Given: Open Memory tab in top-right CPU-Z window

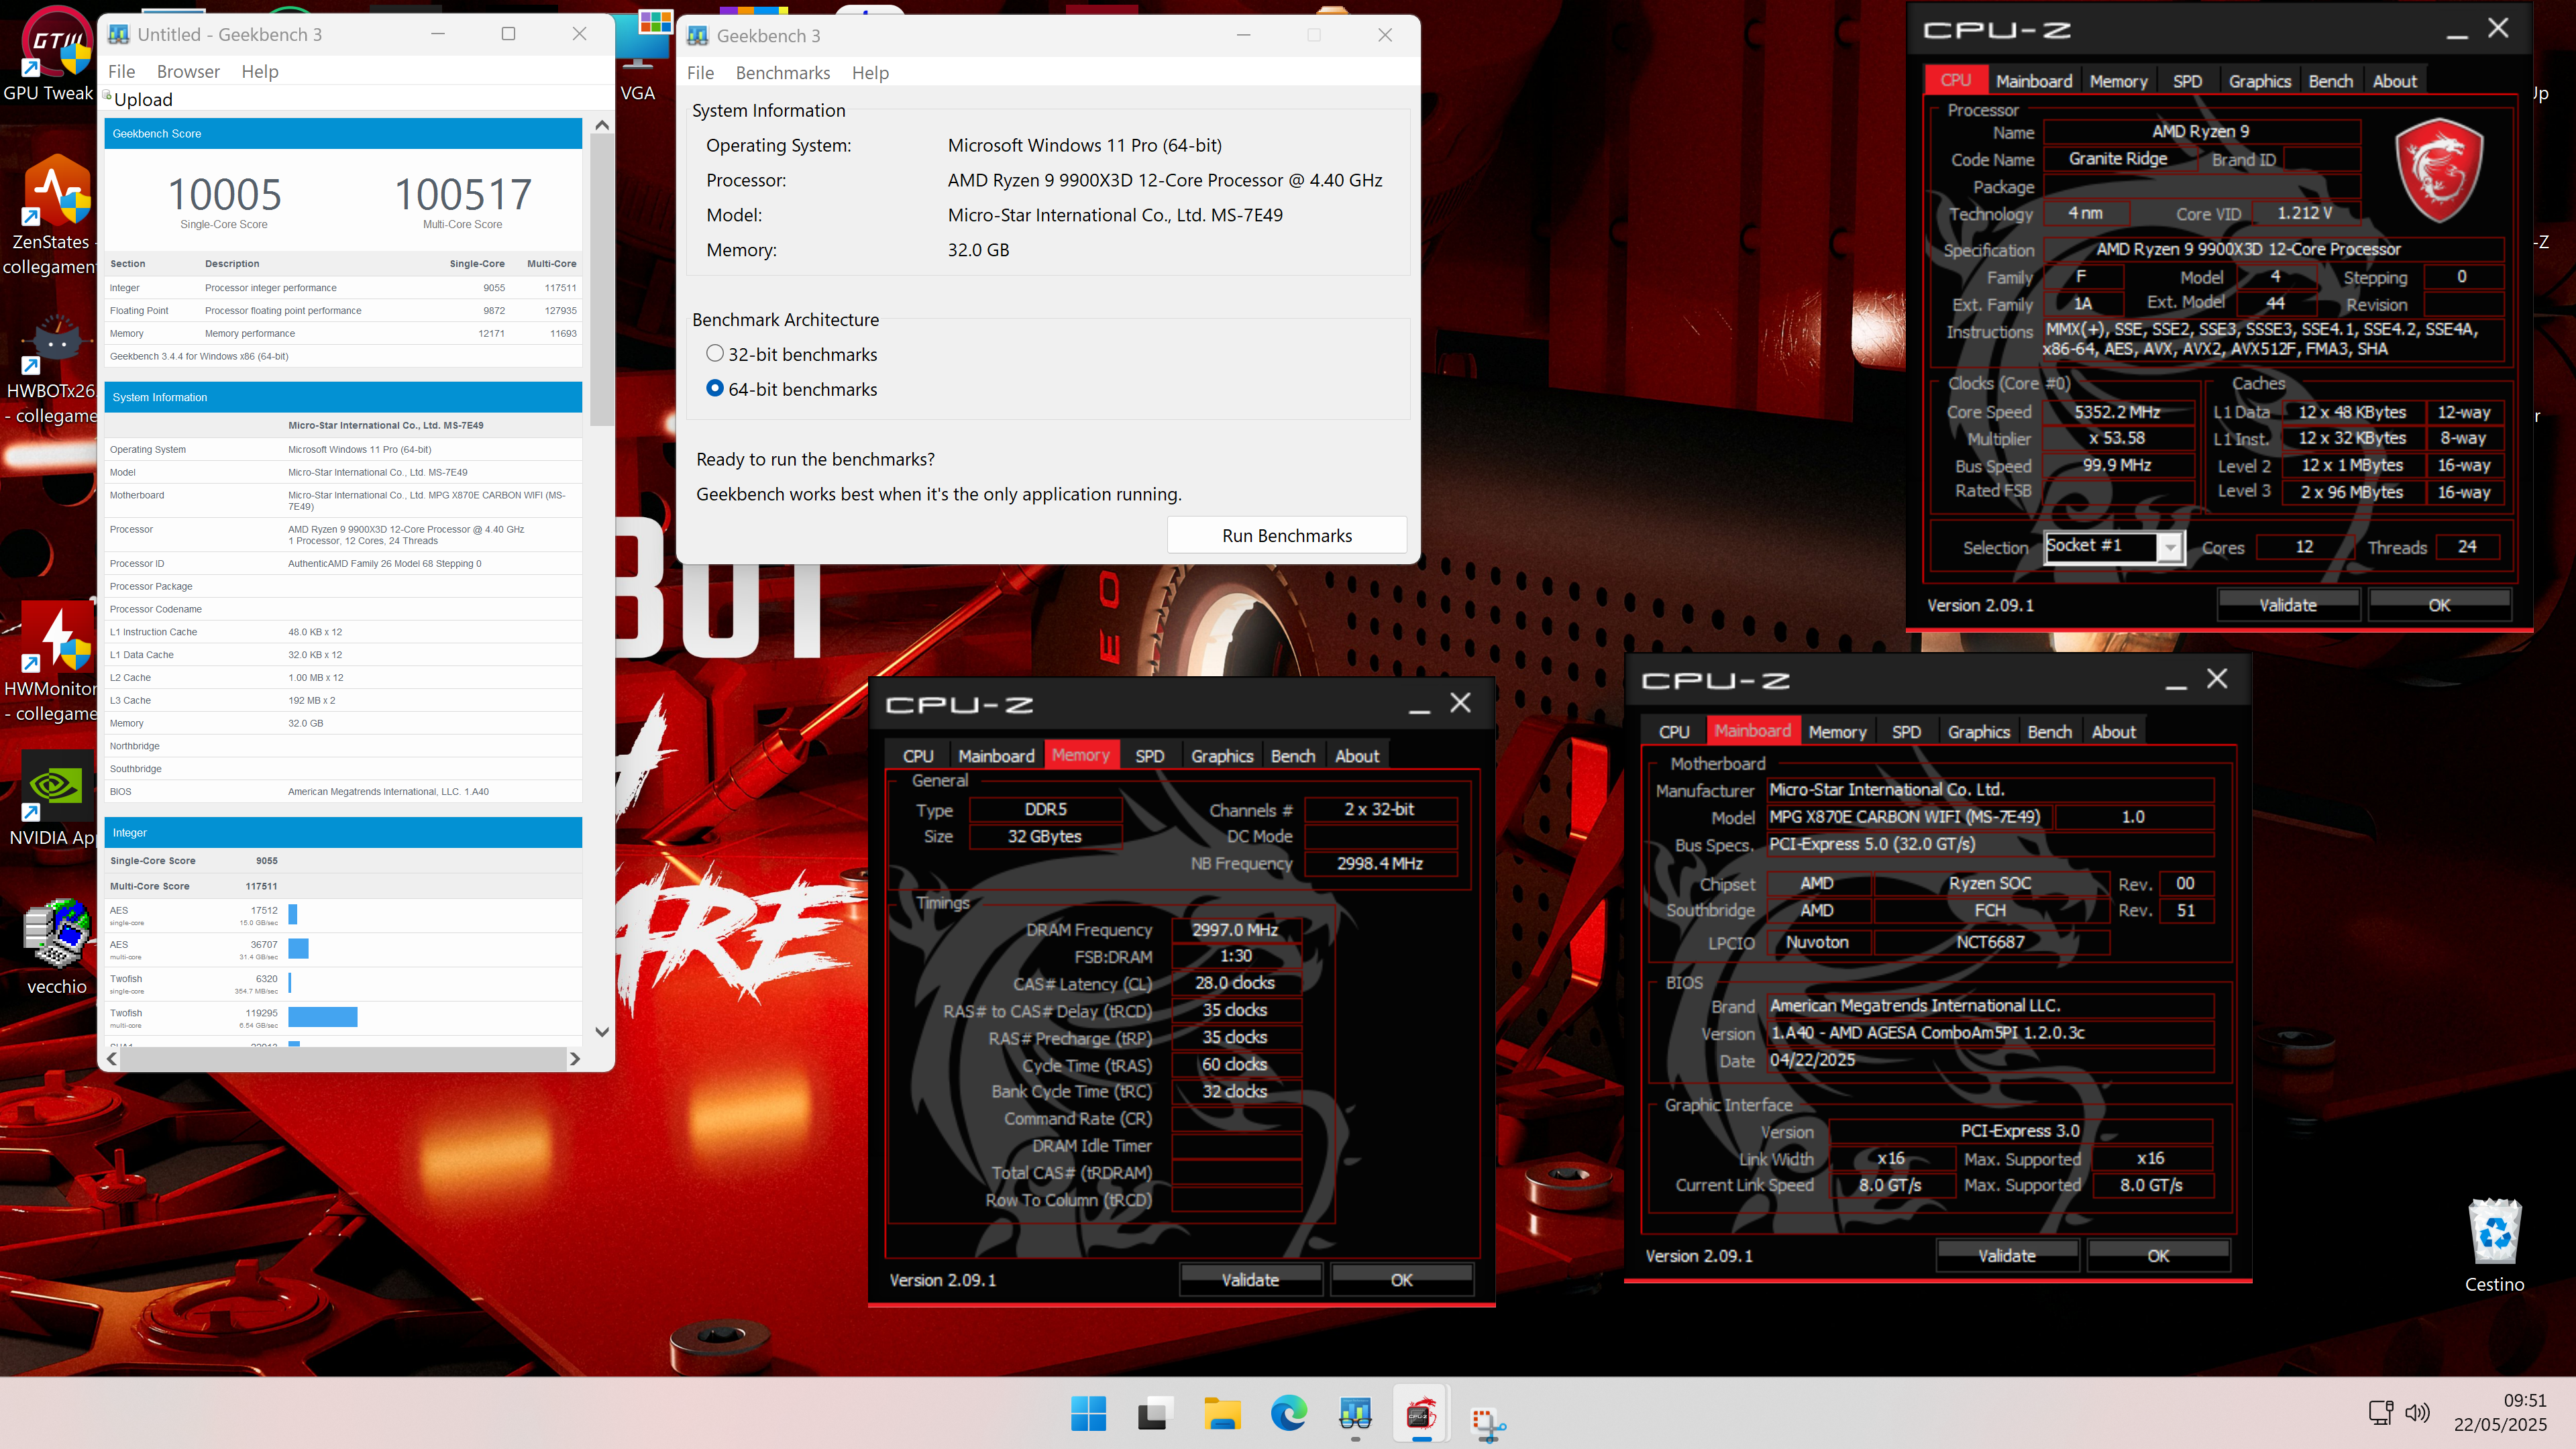Looking at the screenshot, I should [x=2118, y=81].
